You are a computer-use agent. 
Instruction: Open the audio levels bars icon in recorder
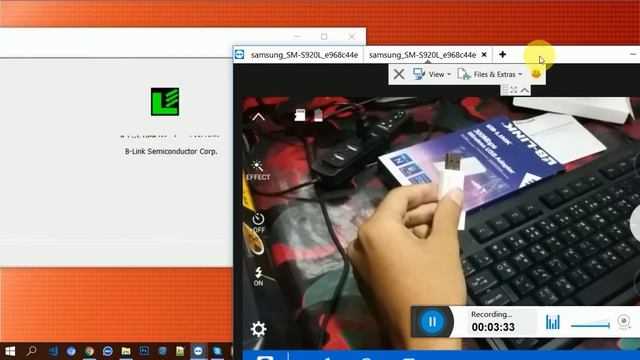(553, 322)
